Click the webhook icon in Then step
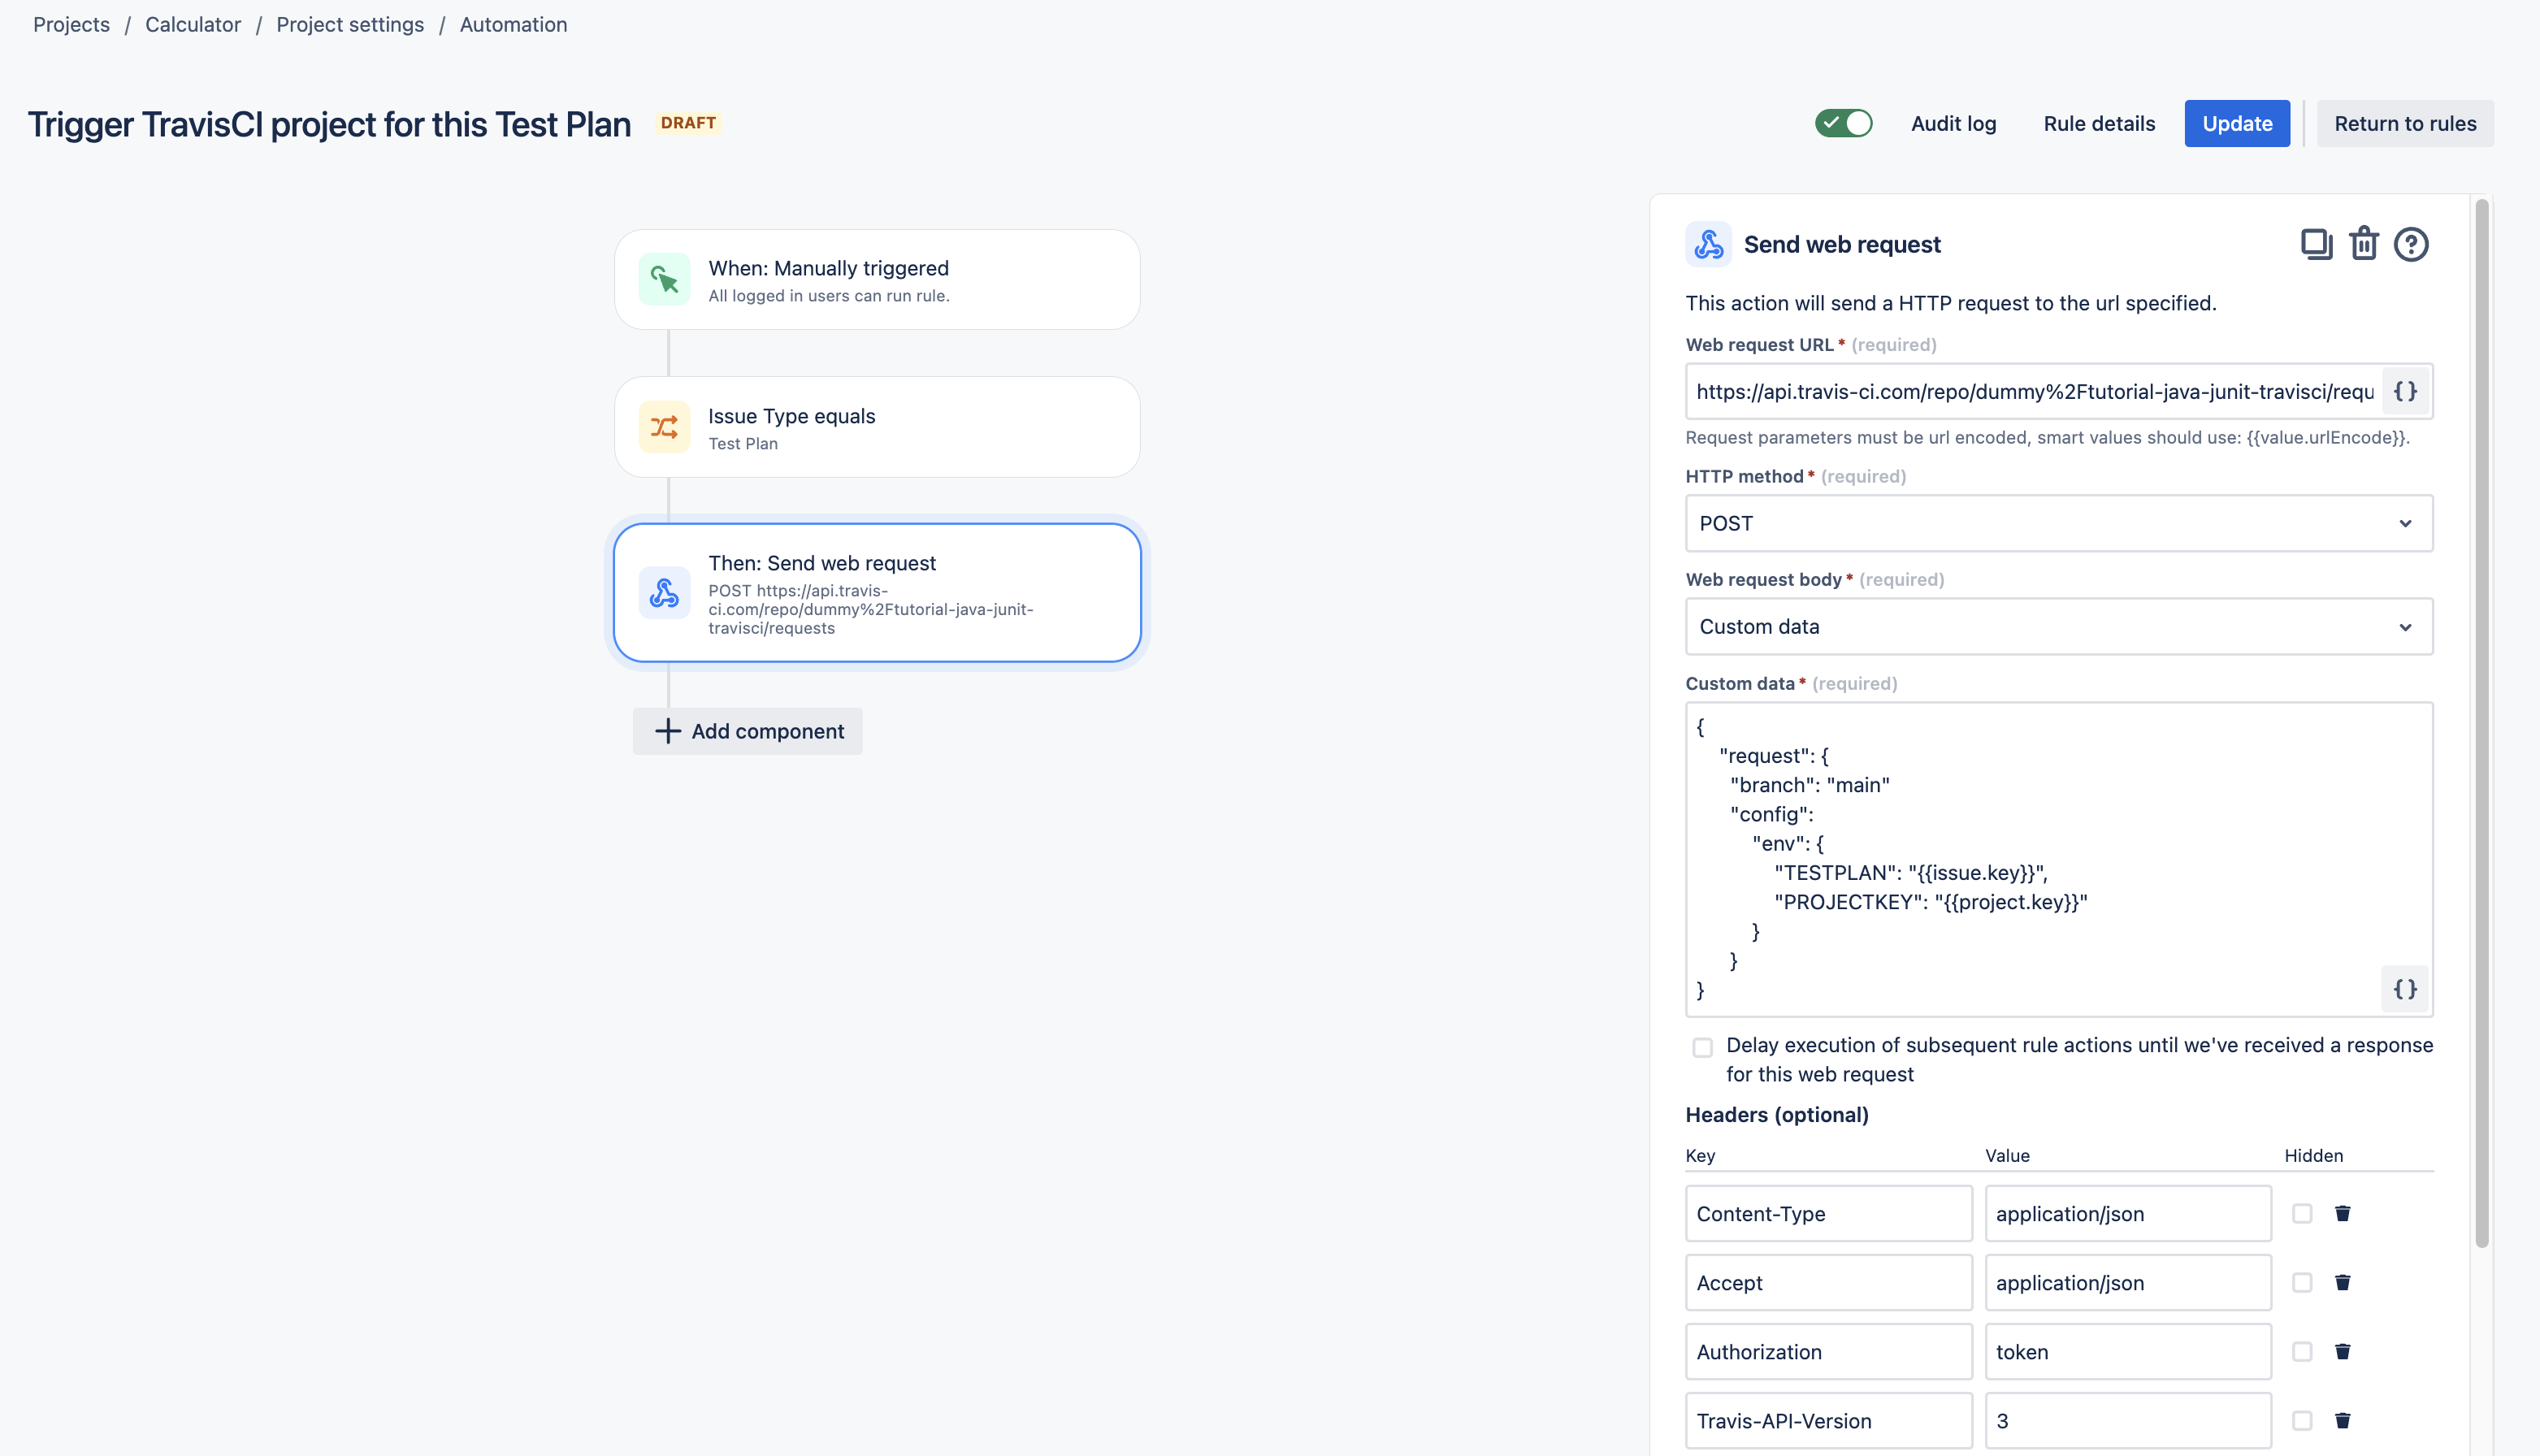This screenshot has width=2540, height=1456. pyautogui.click(x=664, y=593)
